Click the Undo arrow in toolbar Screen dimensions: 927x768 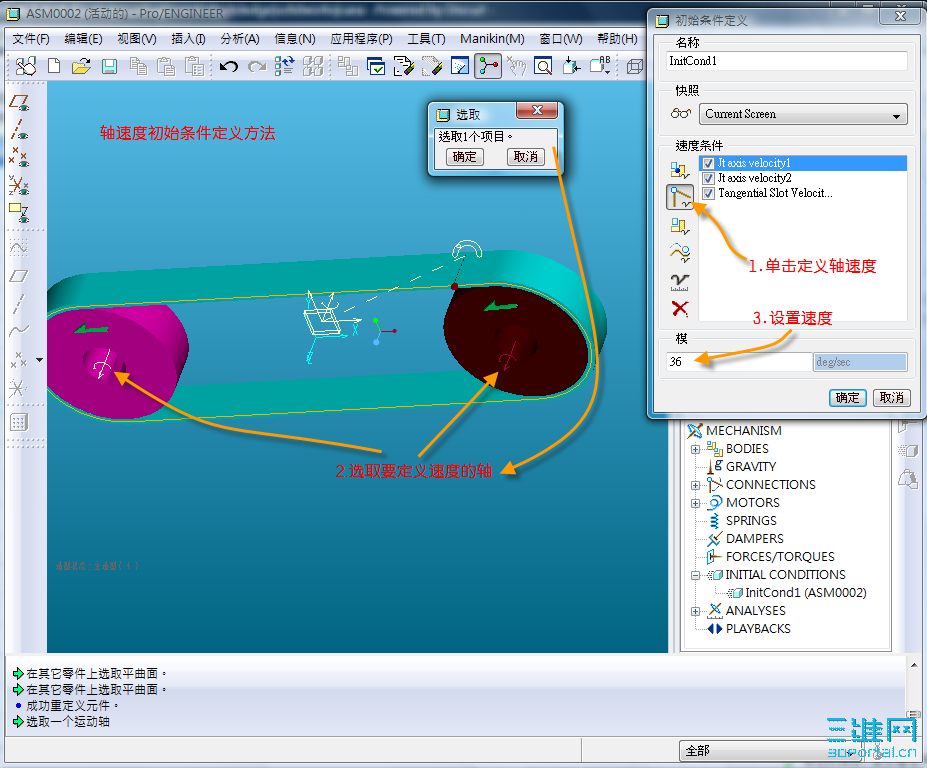[x=228, y=66]
